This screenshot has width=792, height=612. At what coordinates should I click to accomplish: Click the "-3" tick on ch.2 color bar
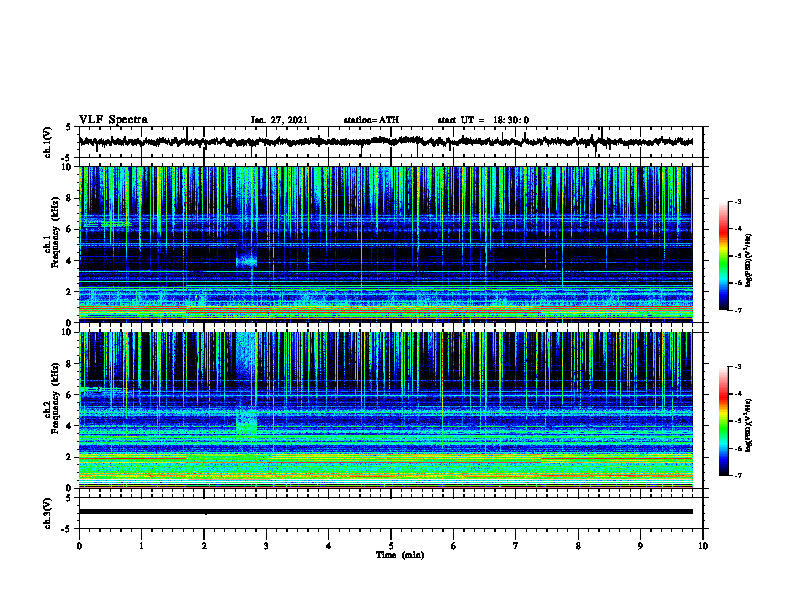(x=738, y=367)
